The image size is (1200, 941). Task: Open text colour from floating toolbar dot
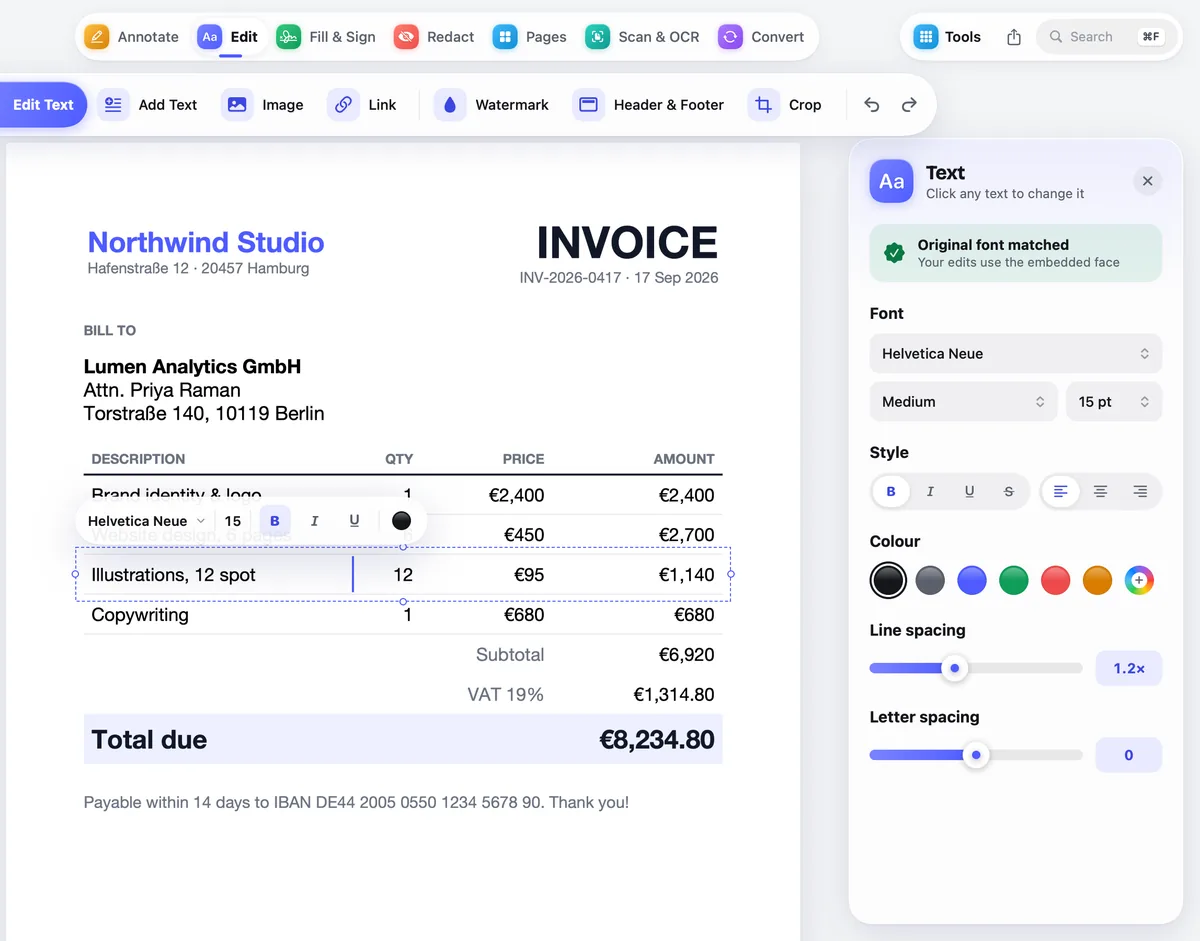(x=402, y=521)
